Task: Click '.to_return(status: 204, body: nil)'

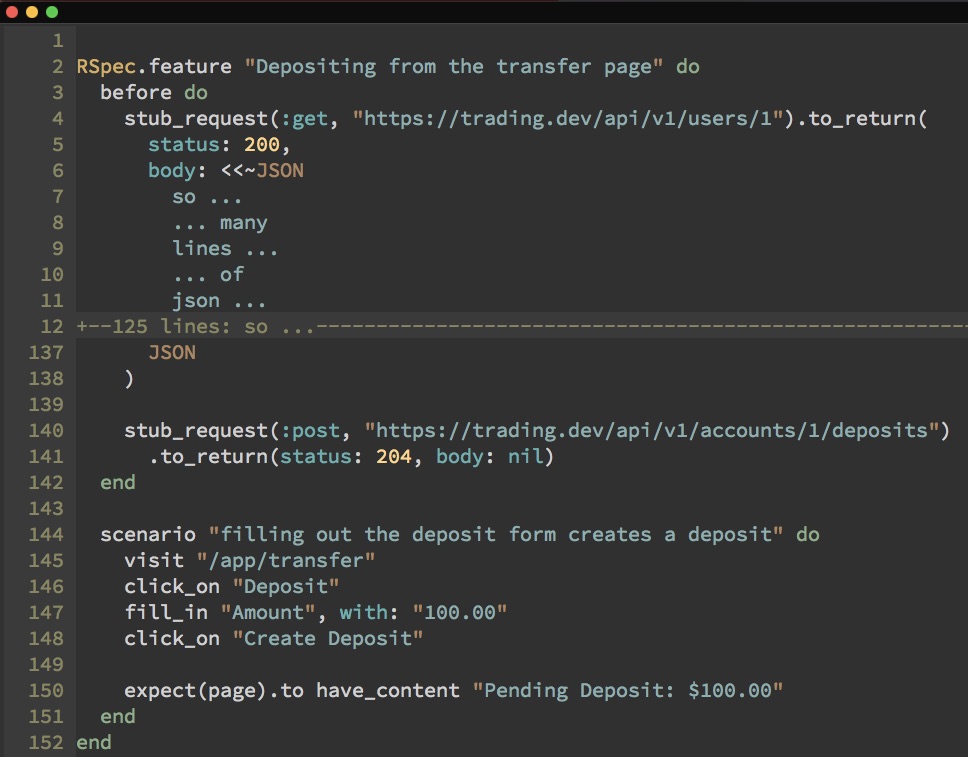Action: [x=351, y=457]
